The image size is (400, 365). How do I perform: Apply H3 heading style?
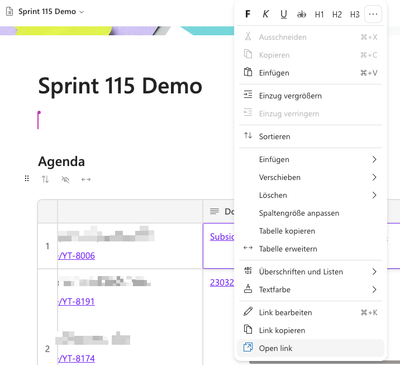(x=355, y=14)
